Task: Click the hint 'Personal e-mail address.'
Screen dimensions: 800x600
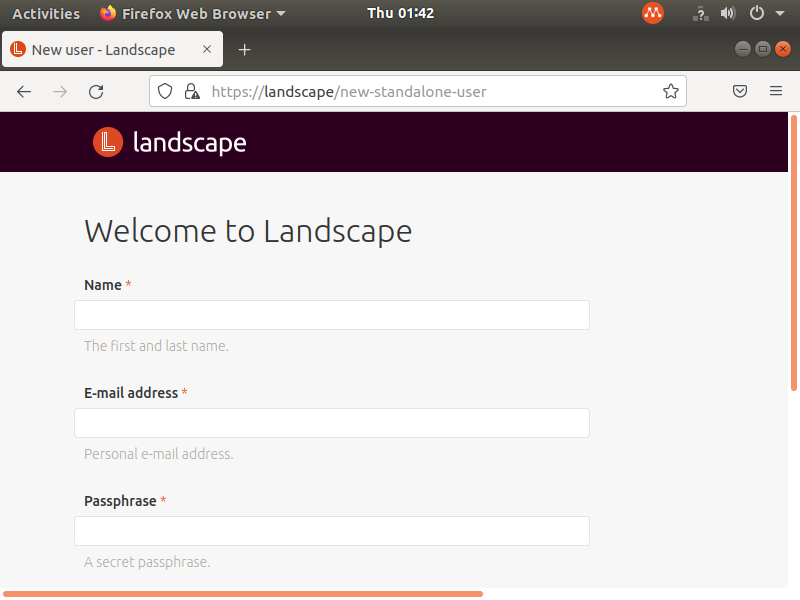Action: click(x=159, y=454)
